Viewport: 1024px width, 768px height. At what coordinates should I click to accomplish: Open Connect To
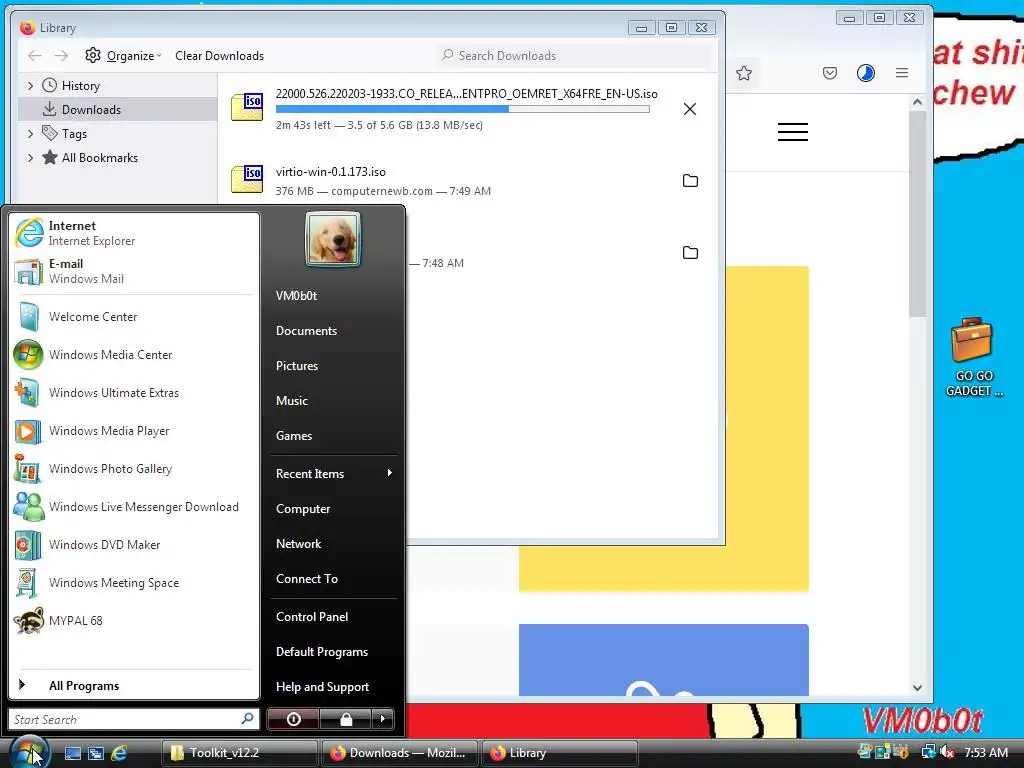333,579
